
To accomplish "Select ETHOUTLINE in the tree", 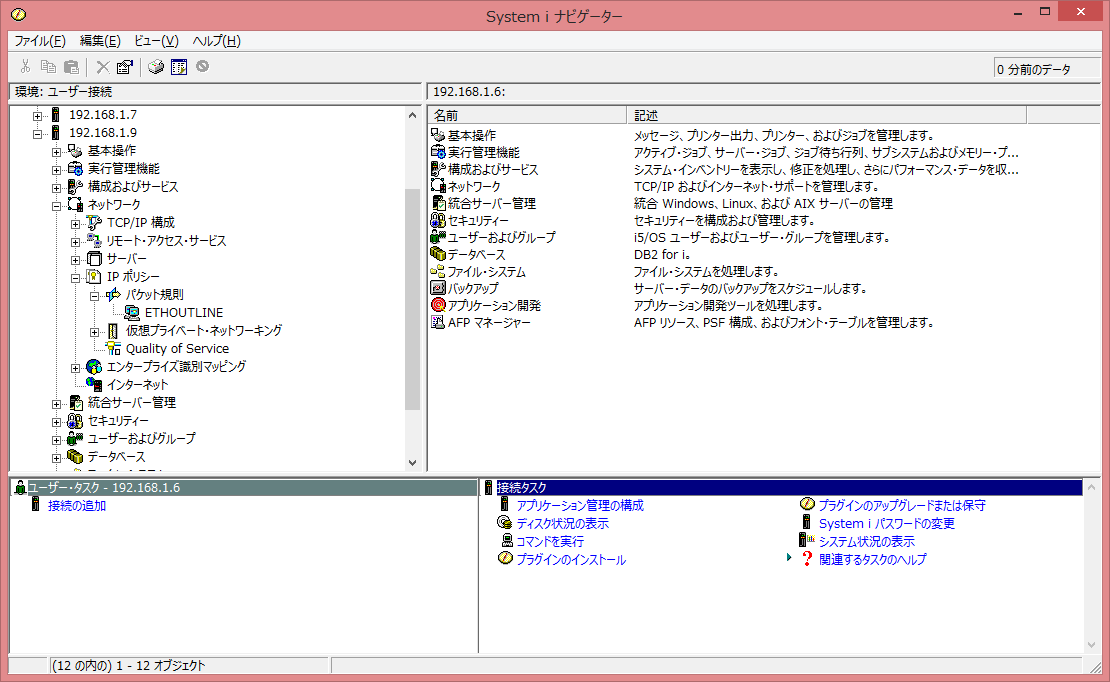I will 183,313.
